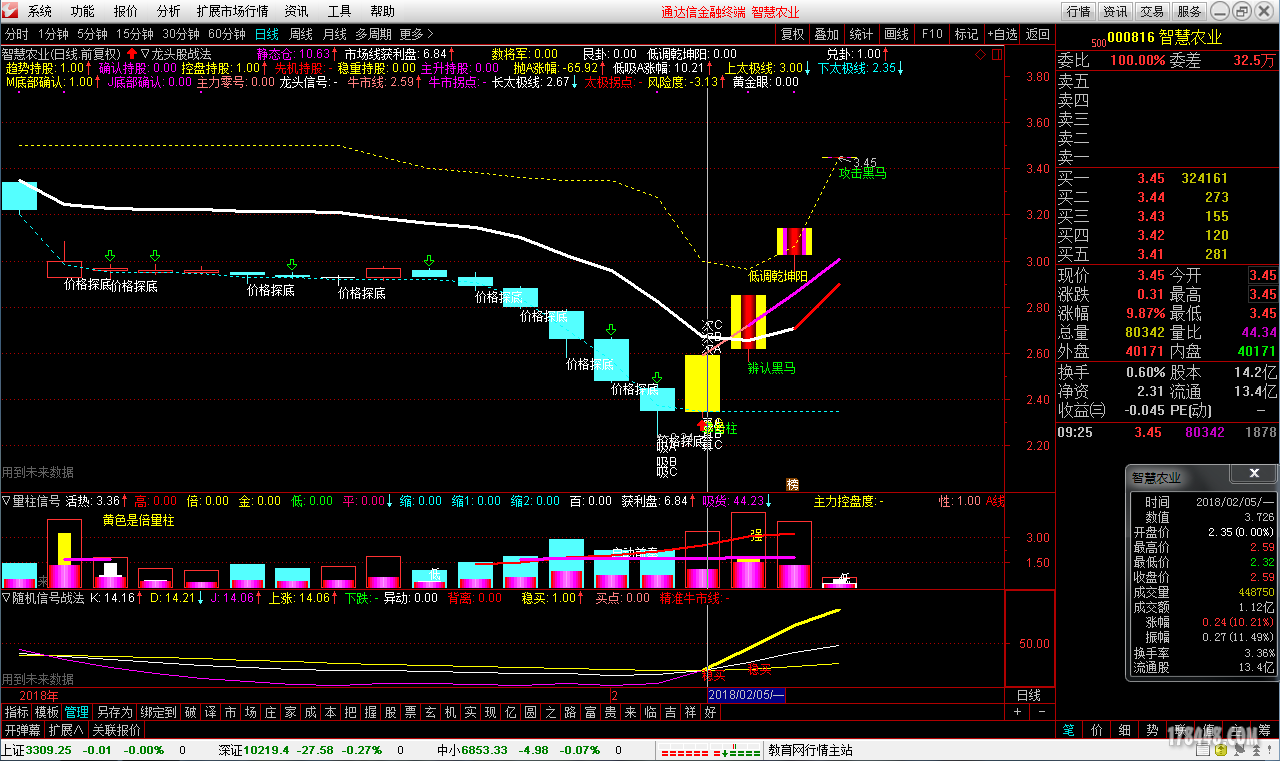Image resolution: width=1280 pixels, height=761 pixels.
Task: Click the 统计 statistics button
Action: pos(861,34)
